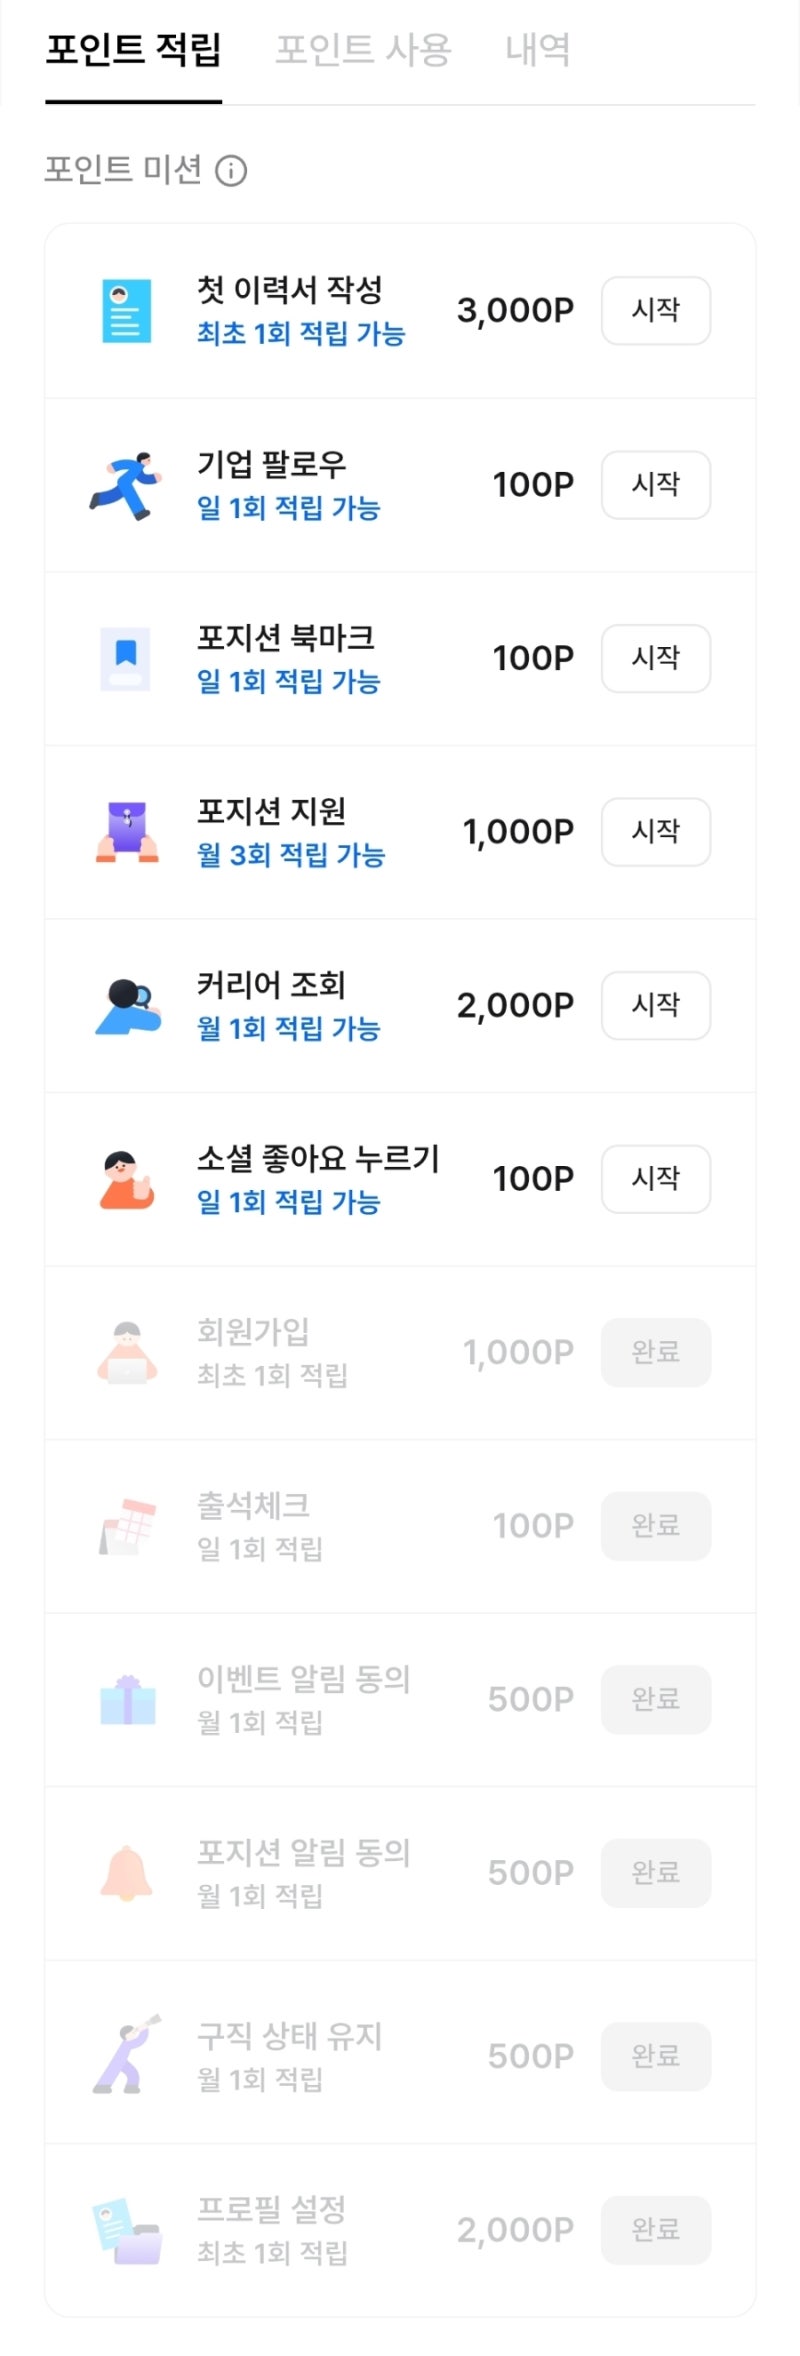Viewport: 800px width, 2356px height.
Task: Start the 첫 이력서 작성 mission
Action: tap(655, 311)
